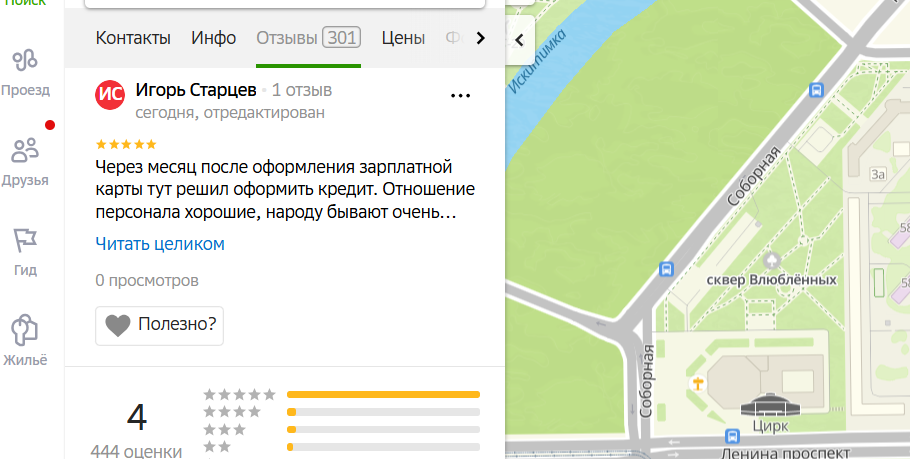Click the orange church cross map icon

click(698, 384)
